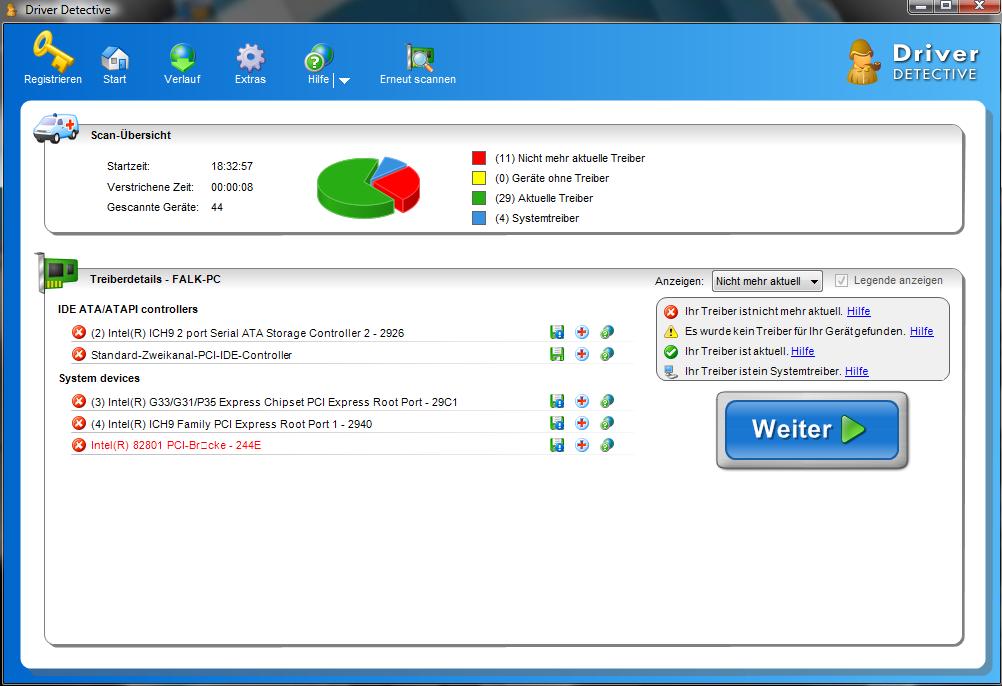1002x686 pixels.
Task: Click red plus icon for ICH9 Root Port 2940
Action: click(582, 423)
